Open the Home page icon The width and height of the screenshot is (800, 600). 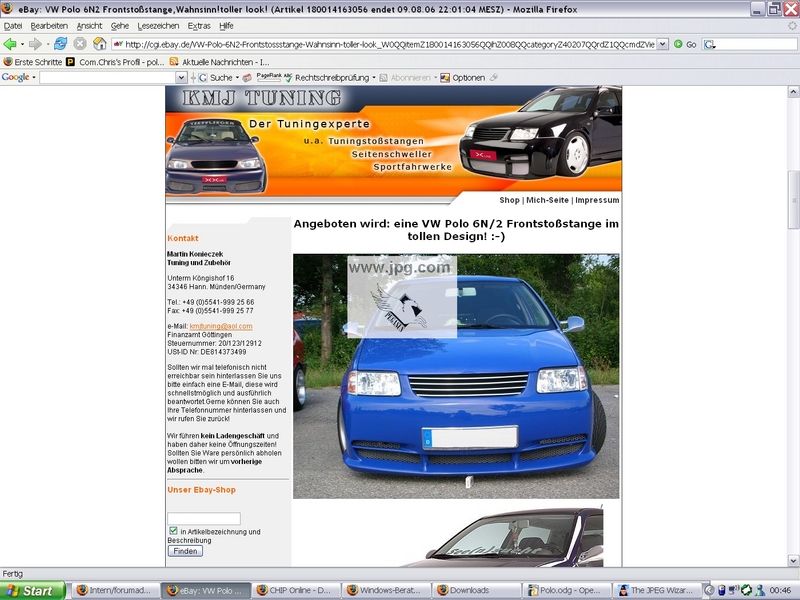[x=99, y=44]
